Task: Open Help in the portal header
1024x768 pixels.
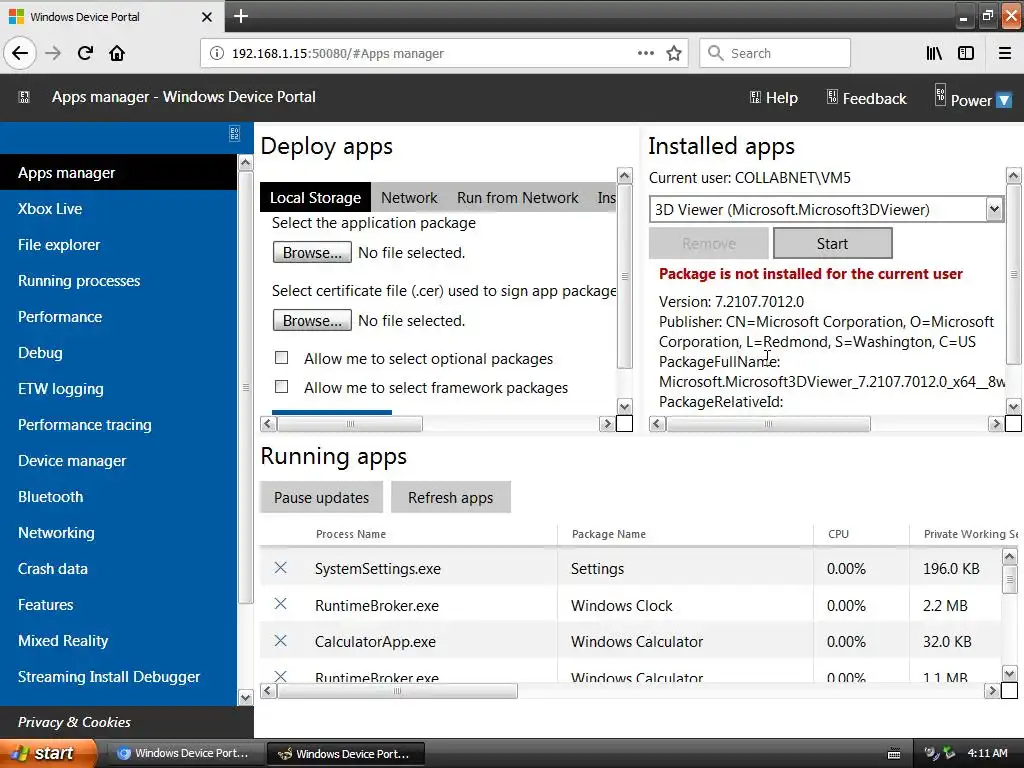Action: (x=773, y=98)
